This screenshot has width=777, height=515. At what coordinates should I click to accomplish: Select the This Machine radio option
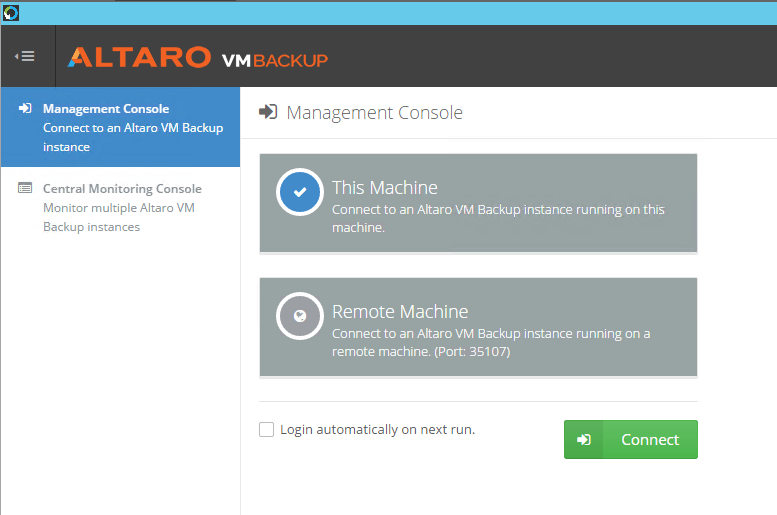[x=300, y=192]
